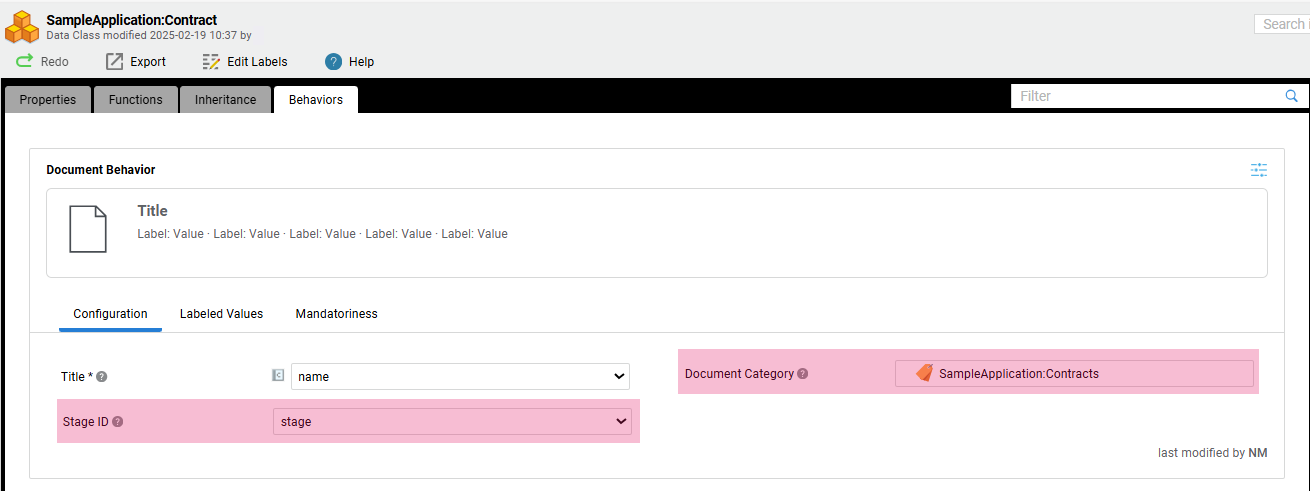Click the blue Help question mark icon
This screenshot has height=491, width=1310.
[334, 61]
